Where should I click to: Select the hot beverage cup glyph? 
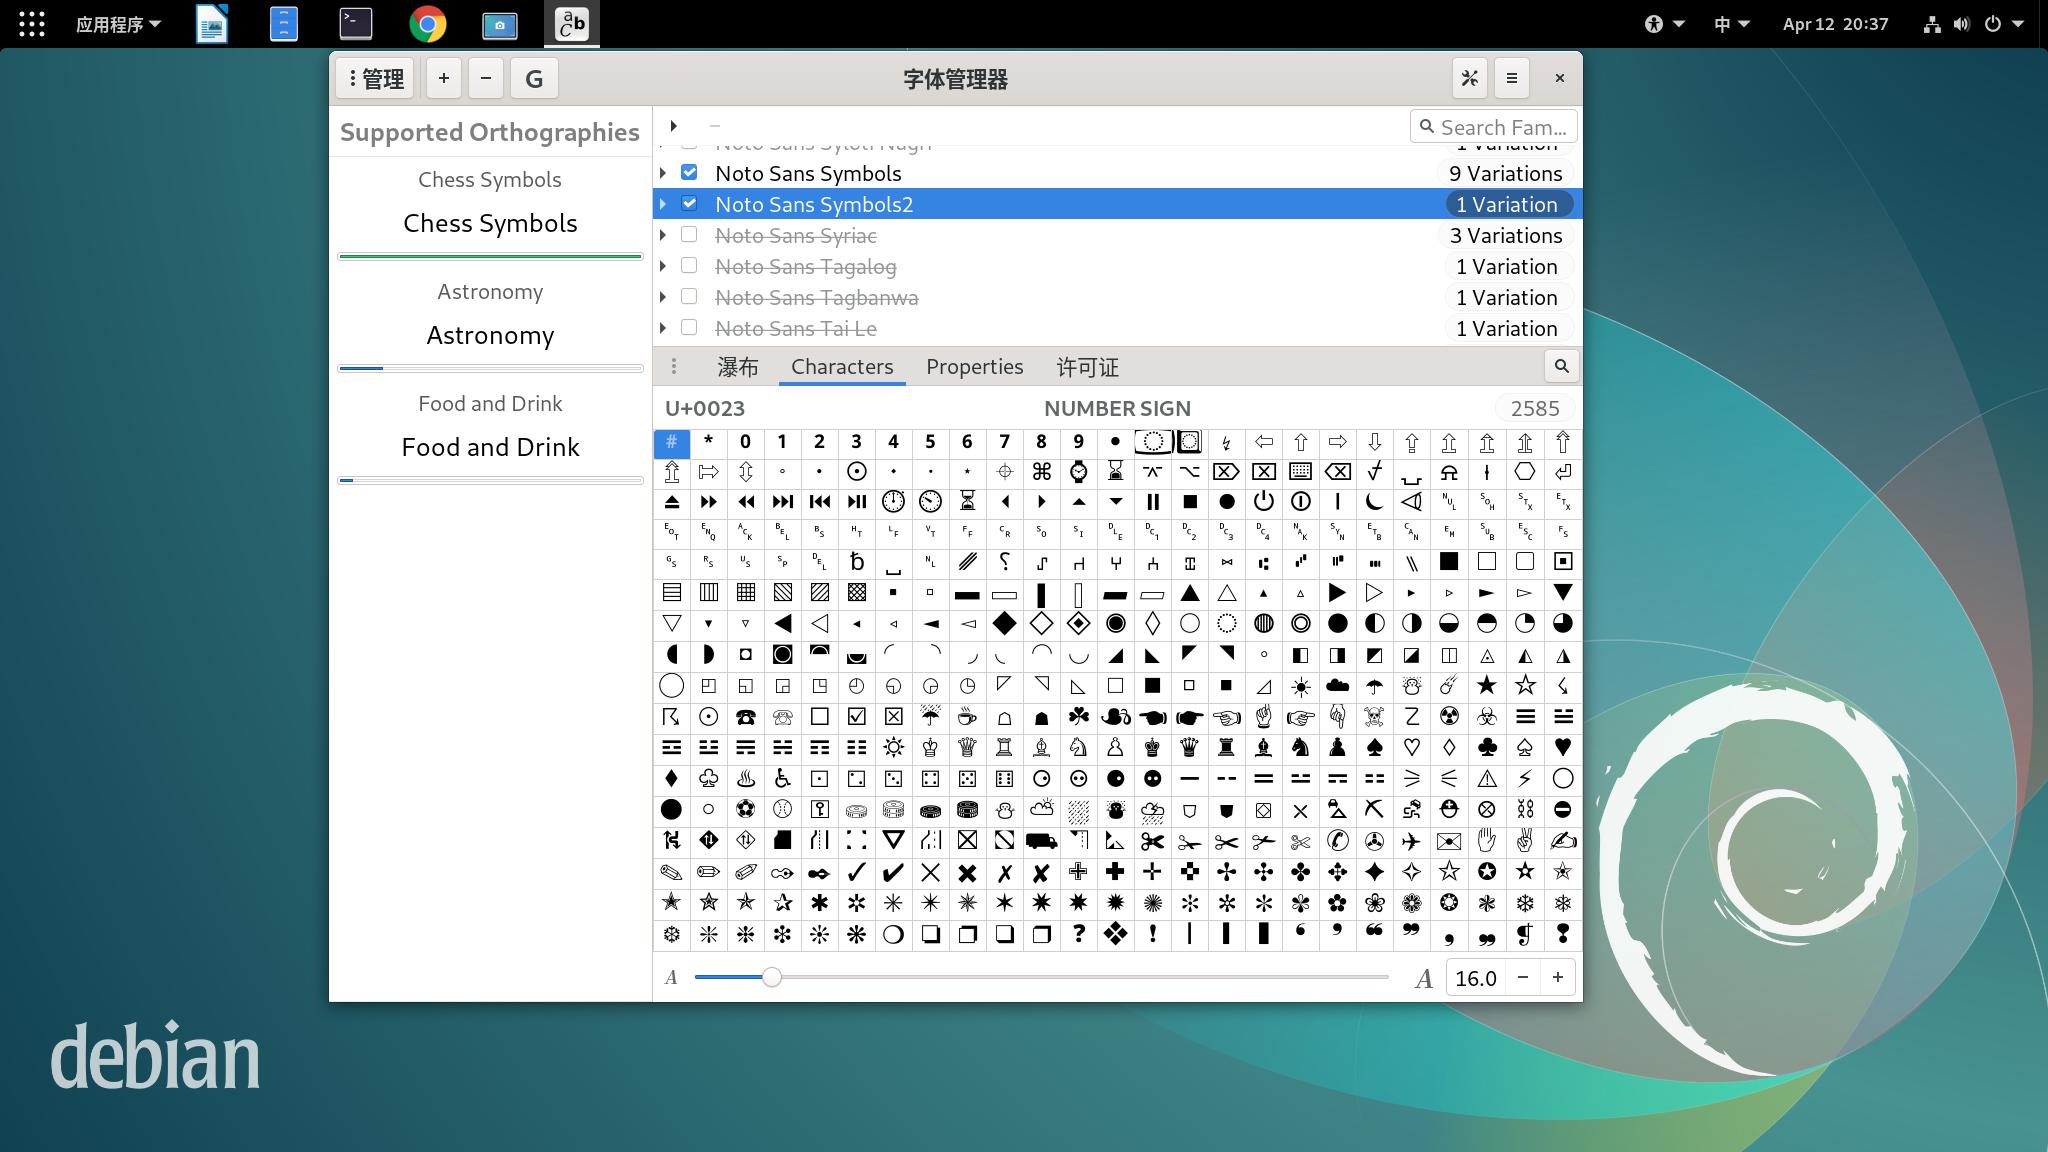pos(967,717)
